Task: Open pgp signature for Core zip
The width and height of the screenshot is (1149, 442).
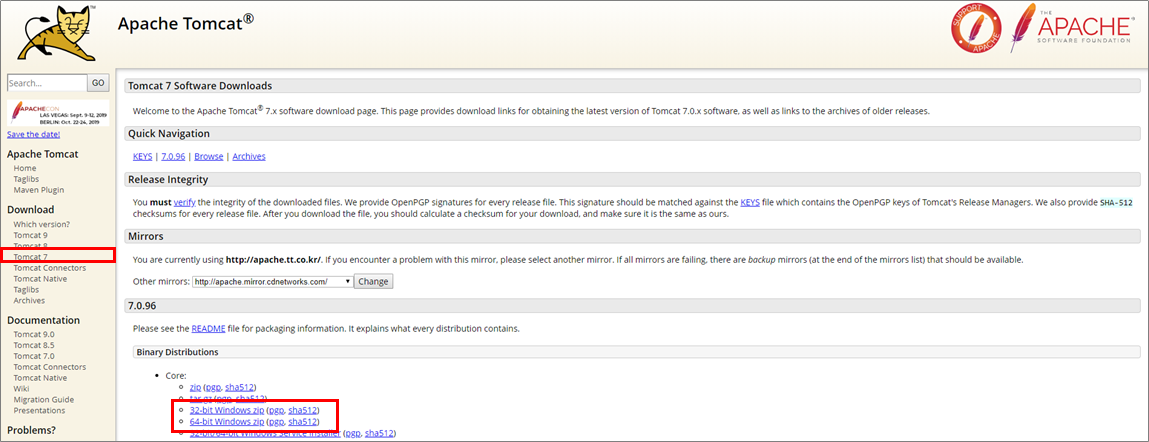Action: point(213,387)
